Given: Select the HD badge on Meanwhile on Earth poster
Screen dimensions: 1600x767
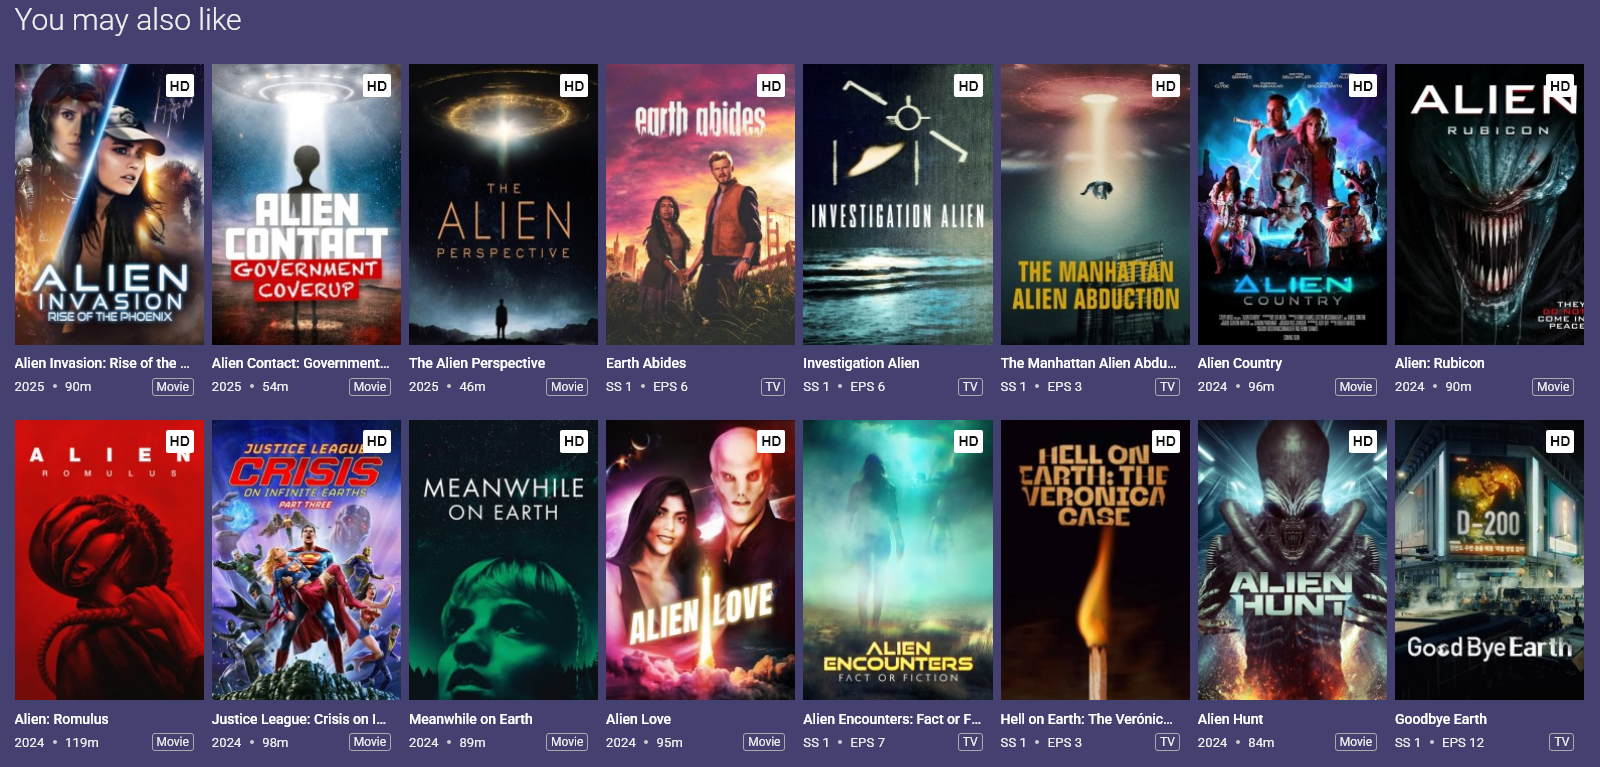Looking at the screenshot, I should pos(574,441).
